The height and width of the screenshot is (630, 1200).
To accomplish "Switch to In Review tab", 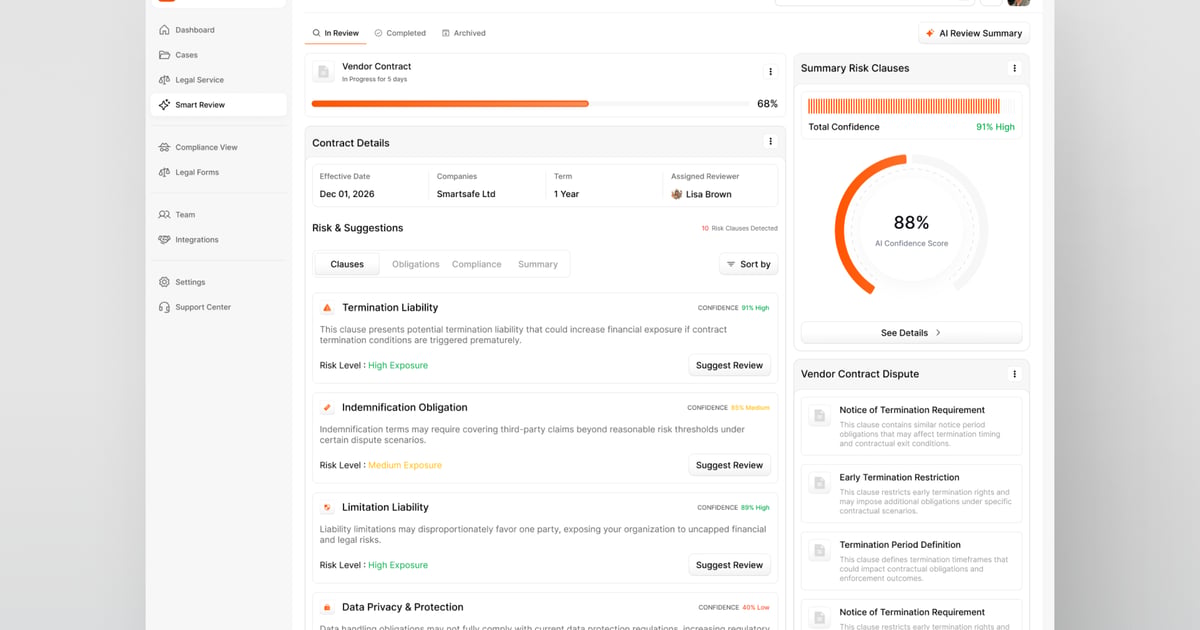I will [x=336, y=33].
